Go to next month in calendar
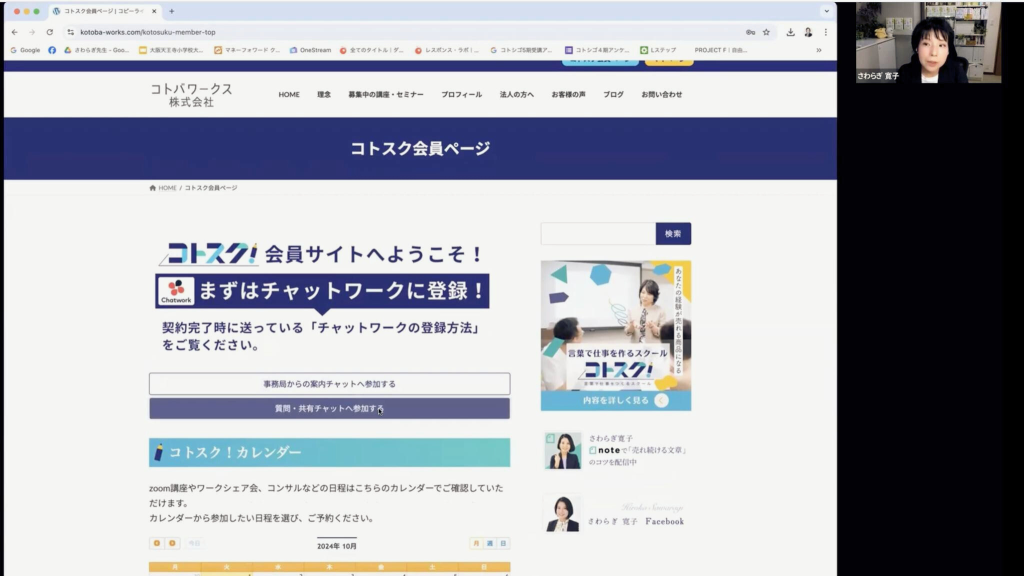Image resolution: width=1024 pixels, height=576 pixels. pyautogui.click(x=172, y=543)
